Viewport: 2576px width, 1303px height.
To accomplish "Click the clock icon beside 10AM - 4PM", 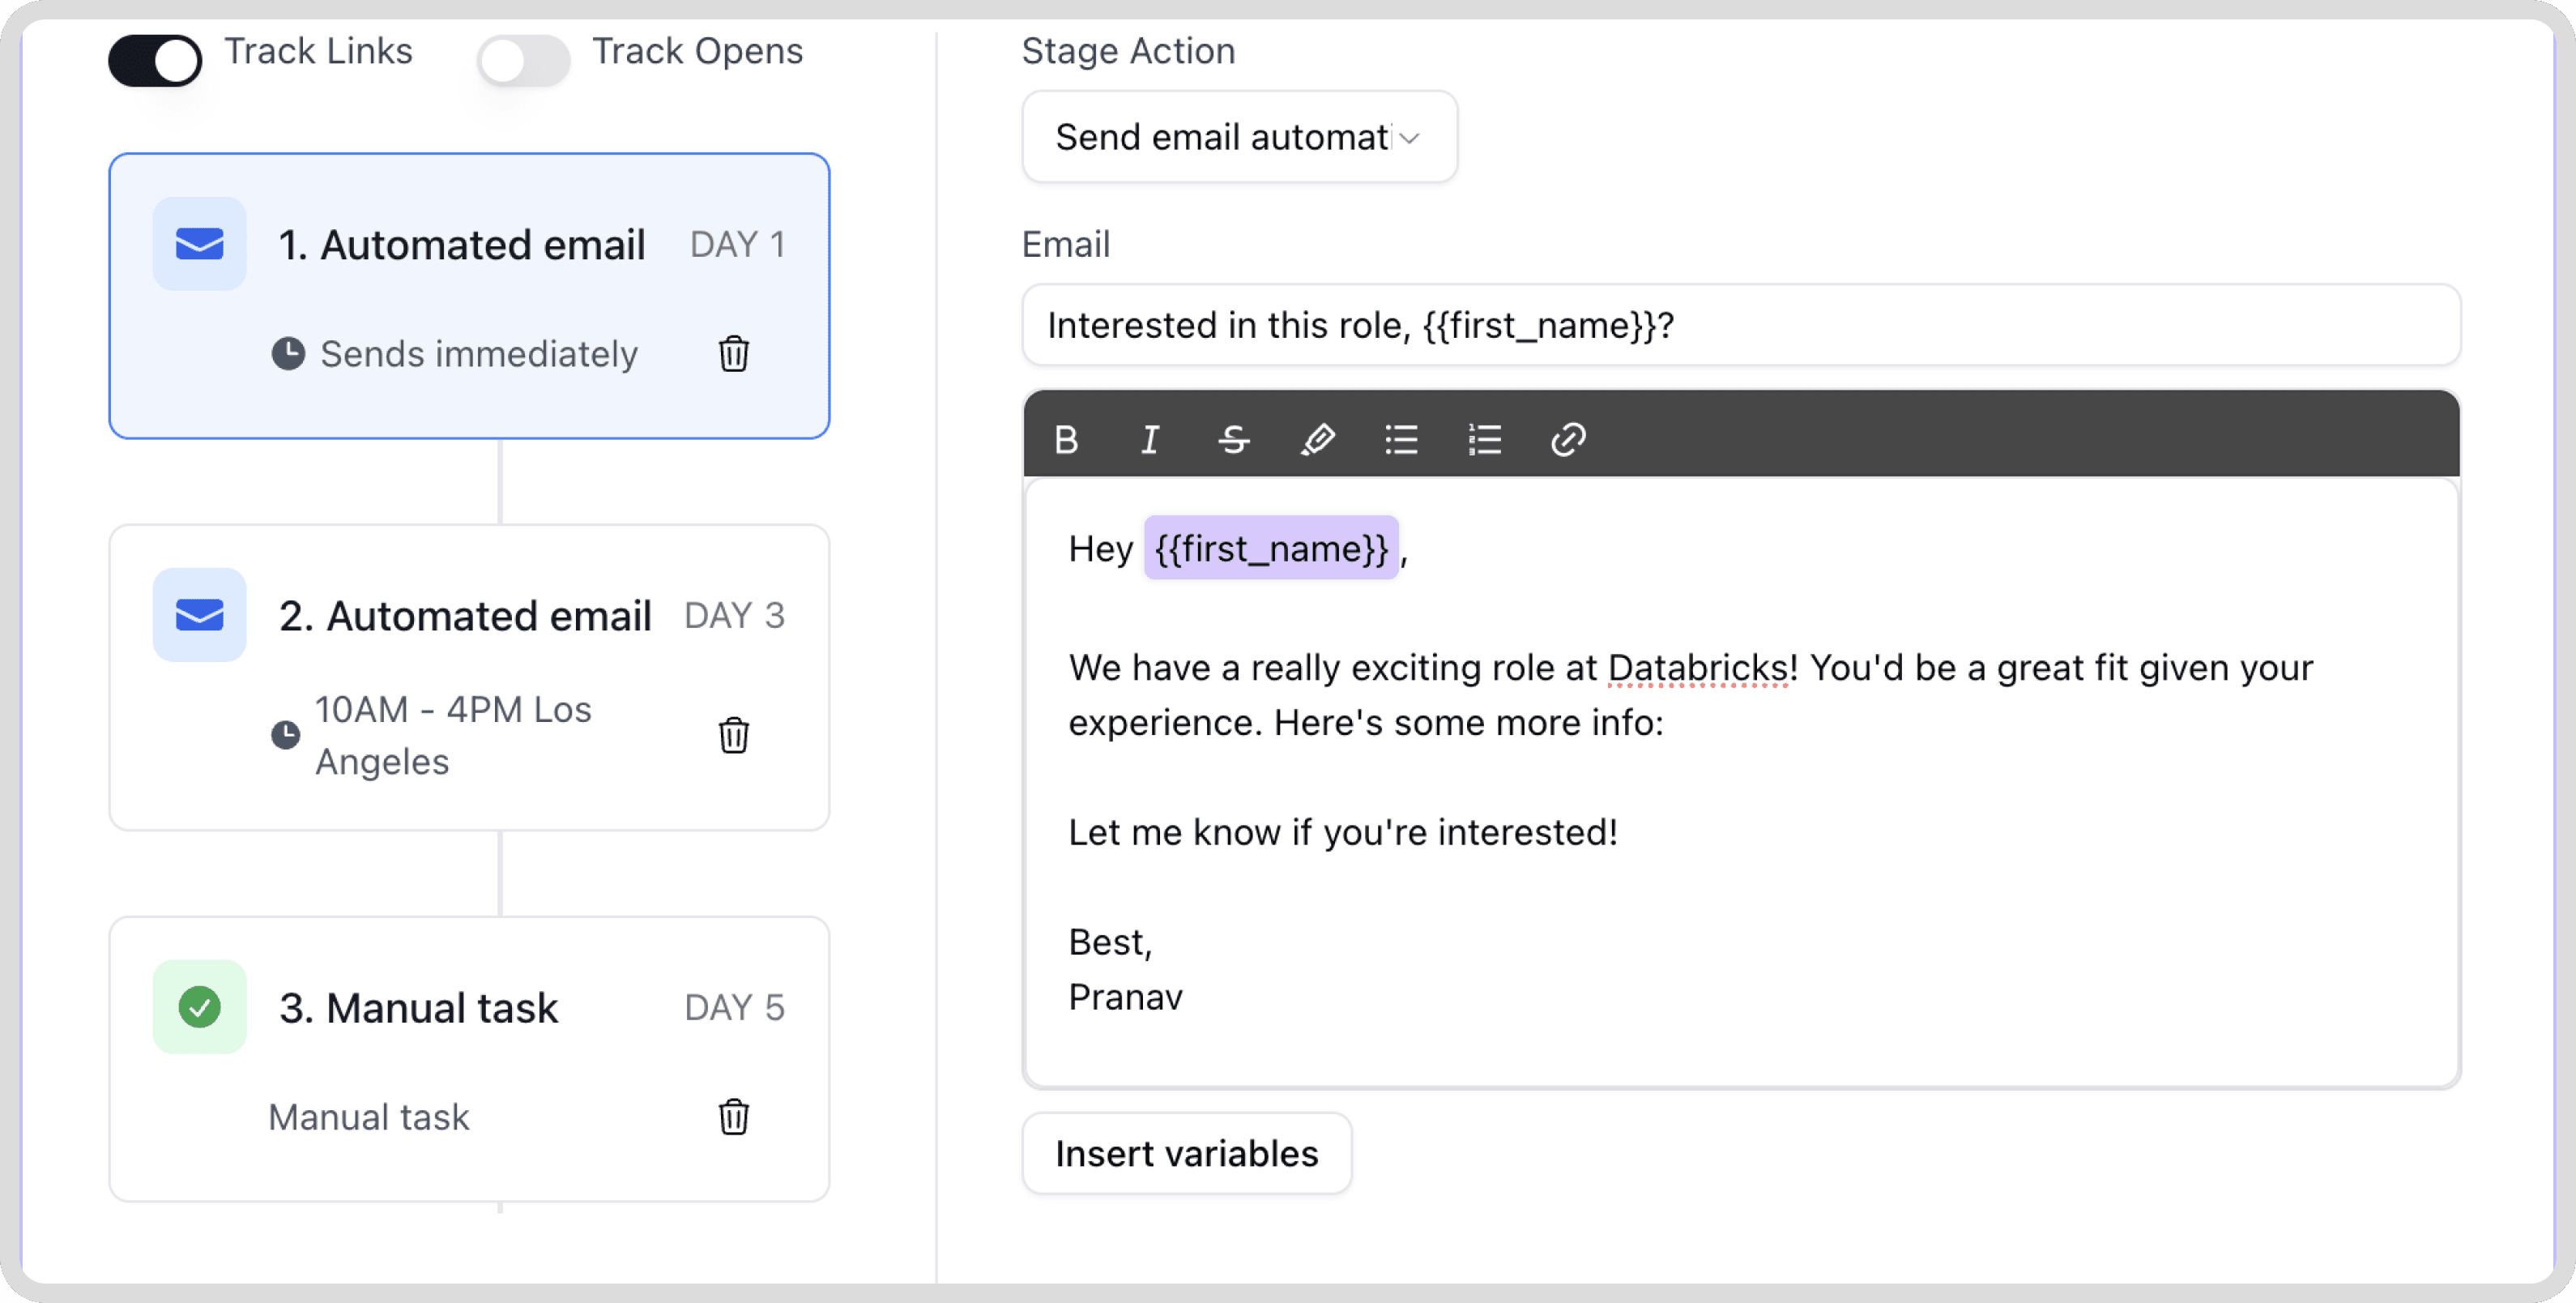I will click(x=285, y=735).
